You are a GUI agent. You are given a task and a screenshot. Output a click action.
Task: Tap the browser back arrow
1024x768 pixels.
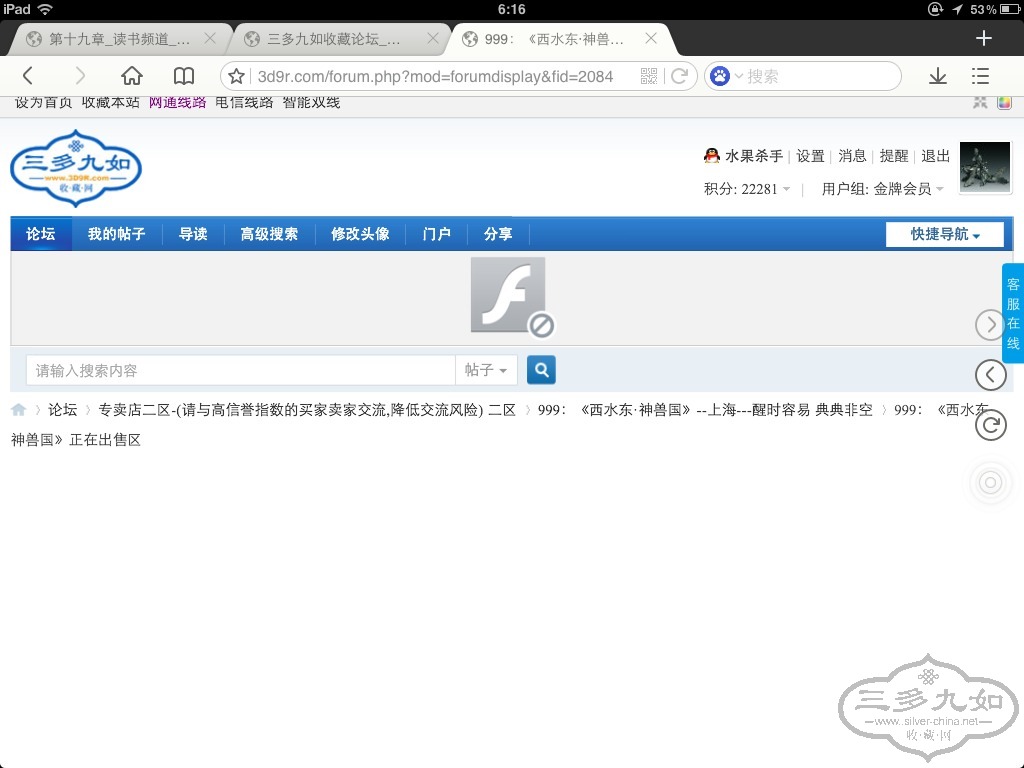(x=28, y=76)
